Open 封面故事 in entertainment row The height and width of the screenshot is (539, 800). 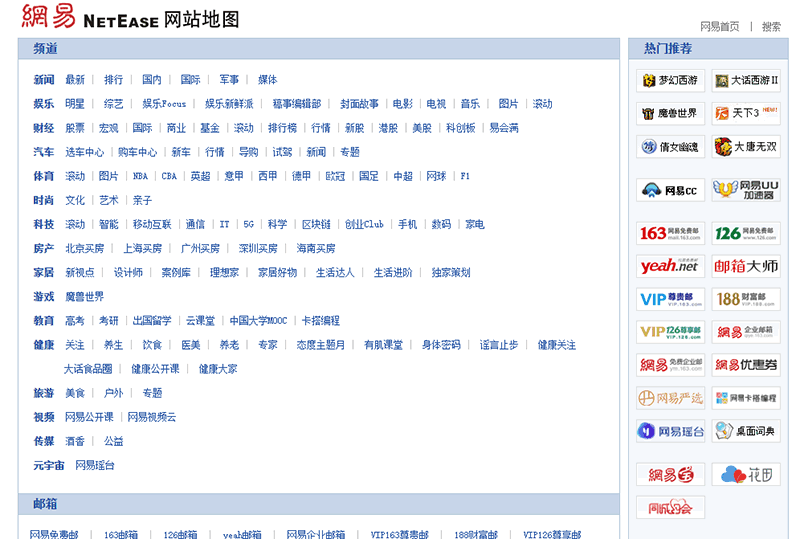tap(360, 104)
